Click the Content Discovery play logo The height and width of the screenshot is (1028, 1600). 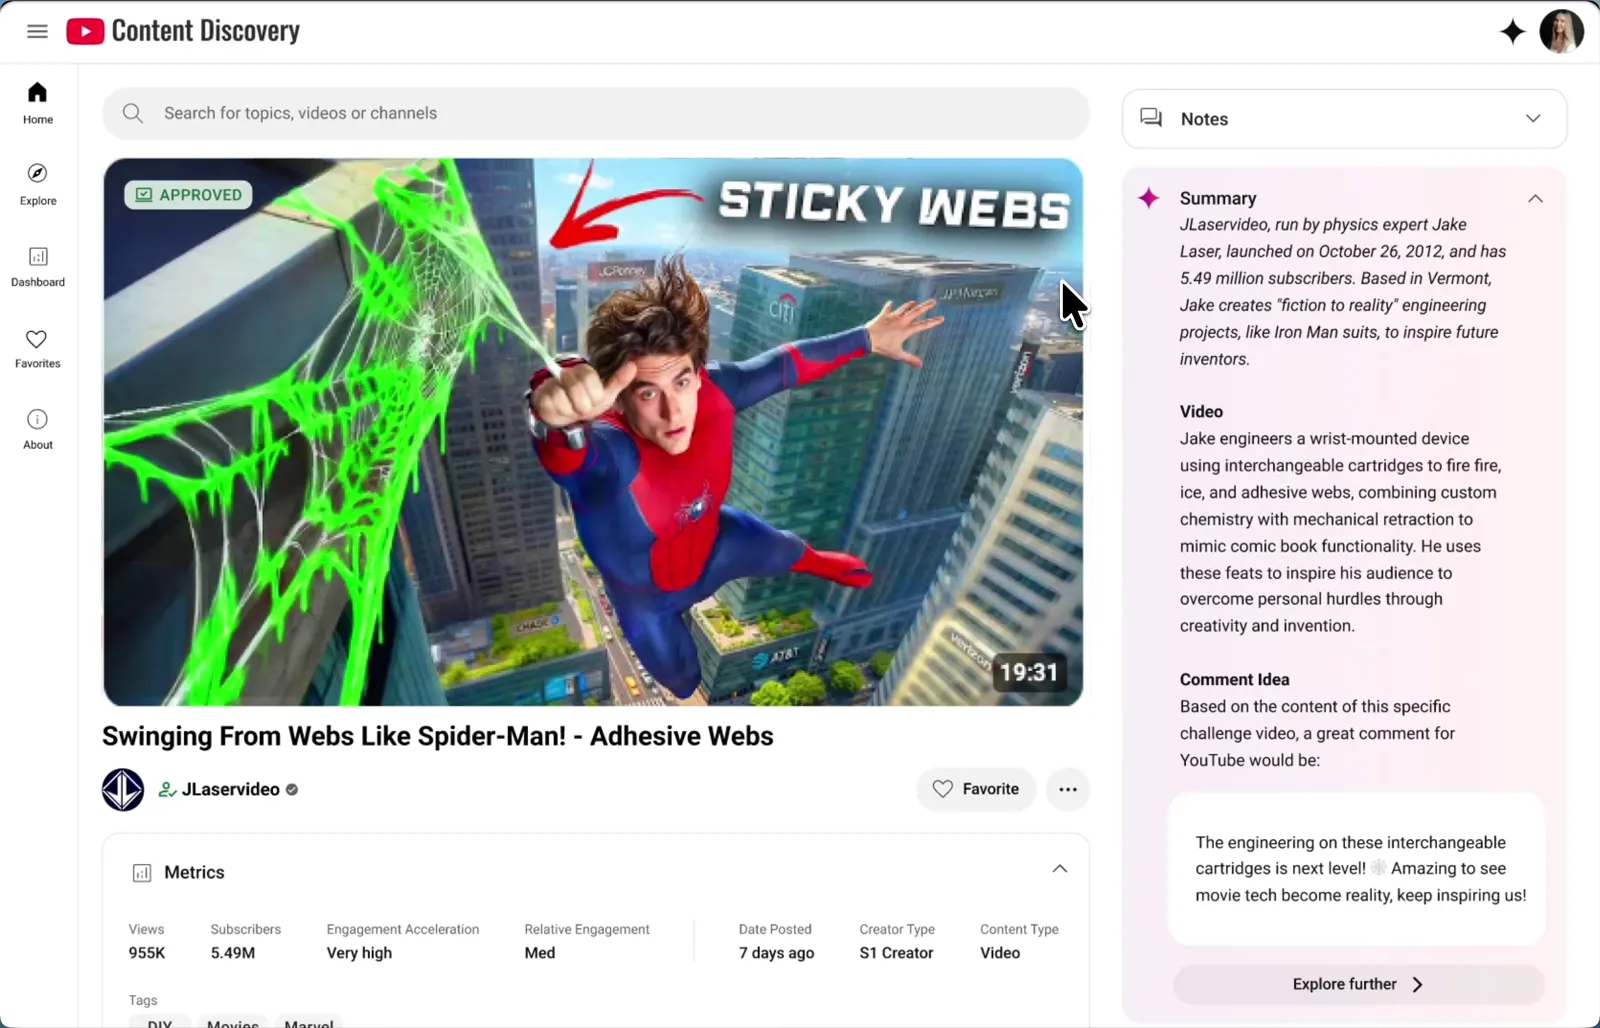85,32
